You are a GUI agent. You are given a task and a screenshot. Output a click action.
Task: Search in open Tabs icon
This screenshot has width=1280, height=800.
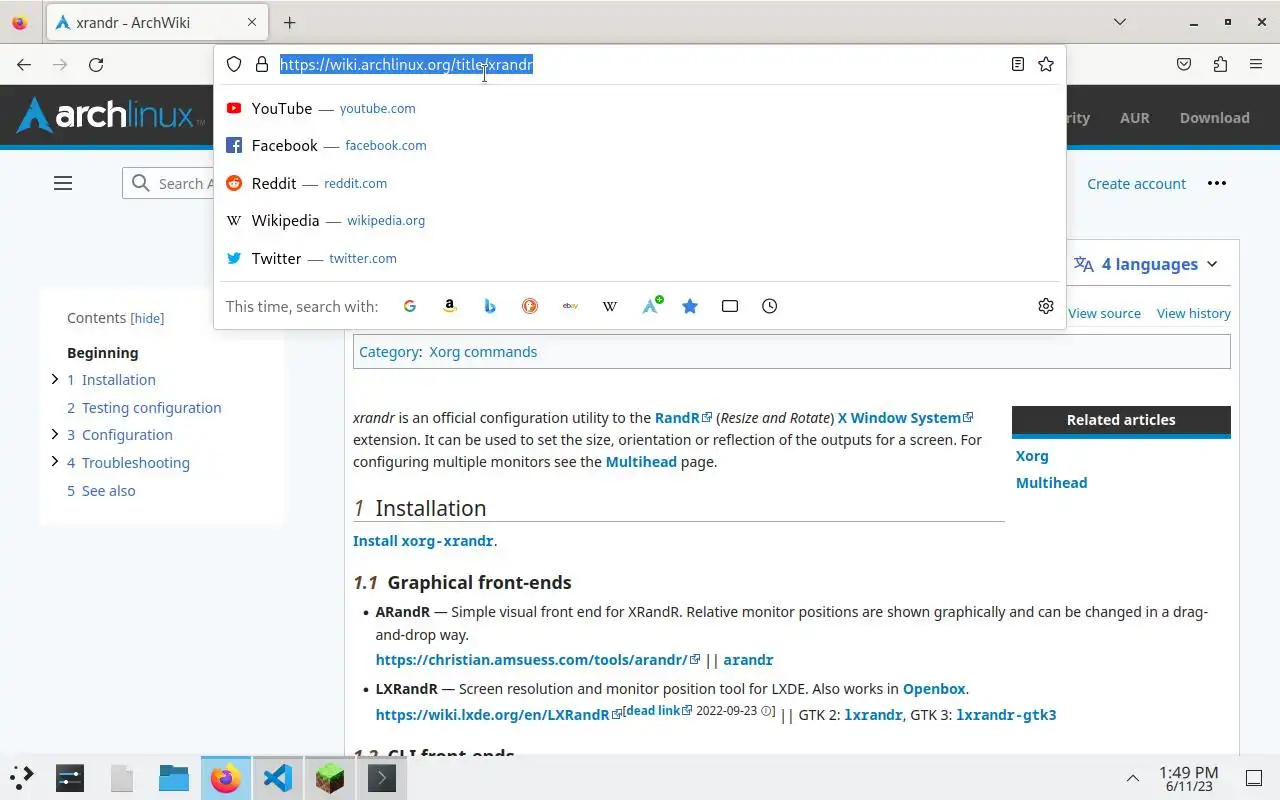coord(730,306)
